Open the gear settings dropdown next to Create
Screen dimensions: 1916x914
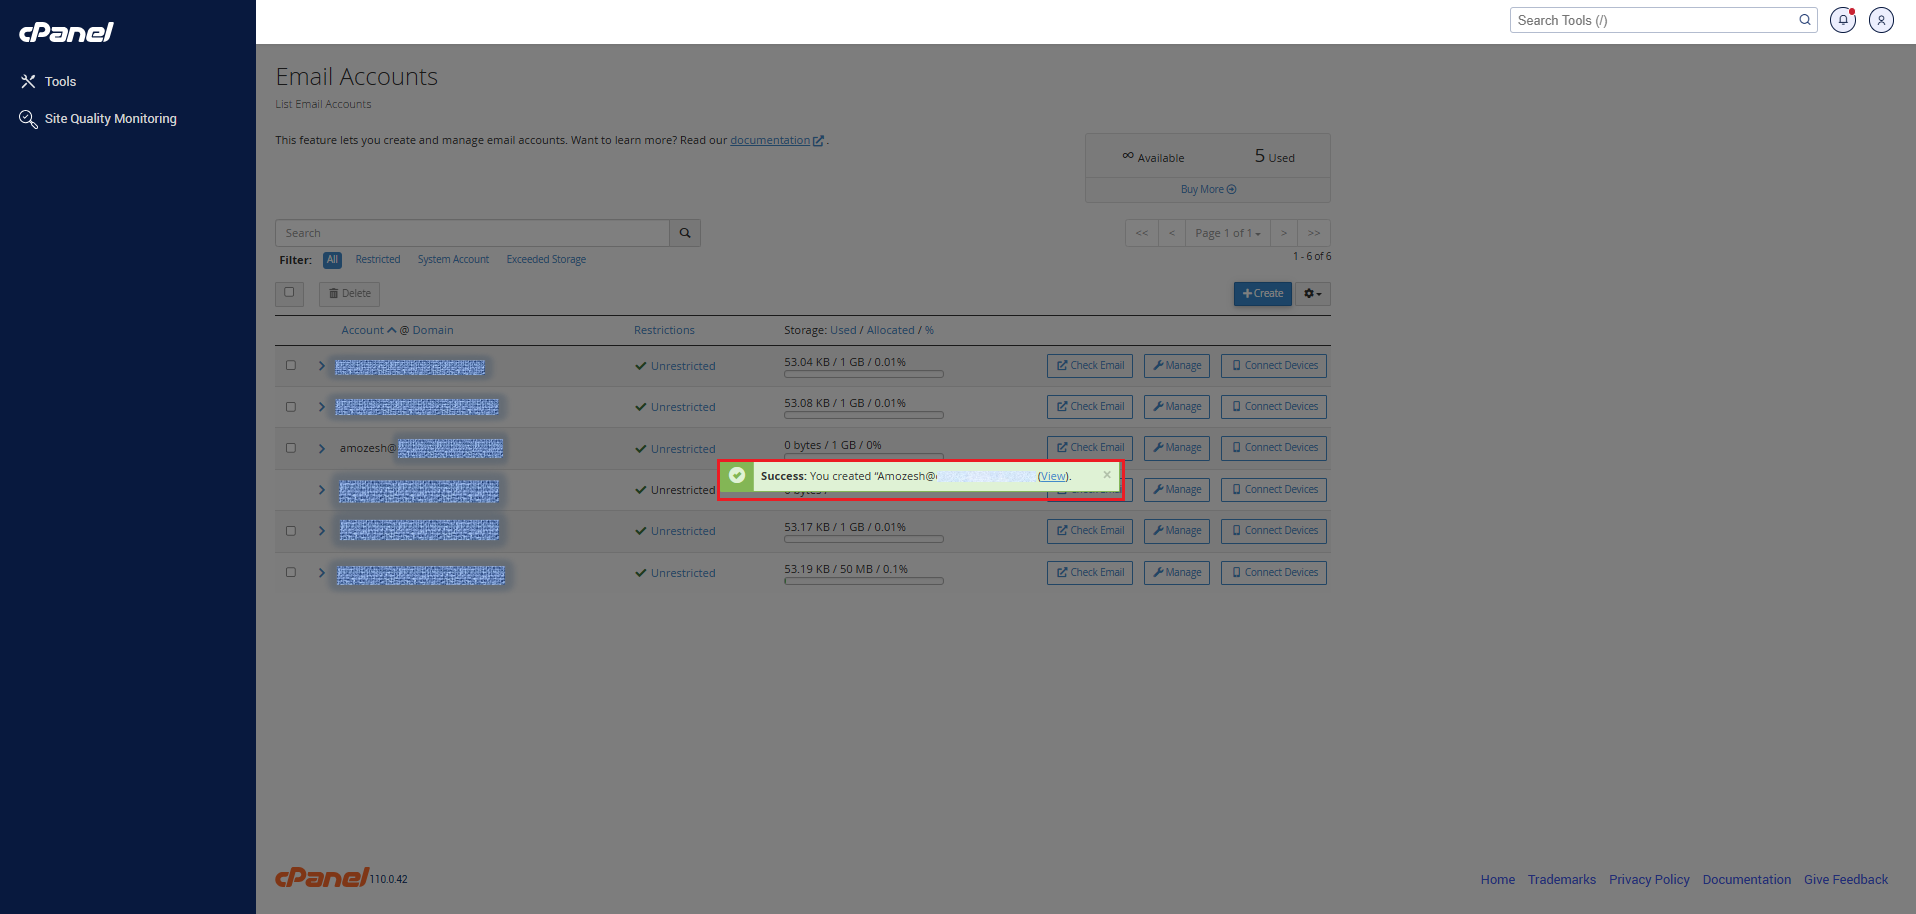pyautogui.click(x=1312, y=294)
